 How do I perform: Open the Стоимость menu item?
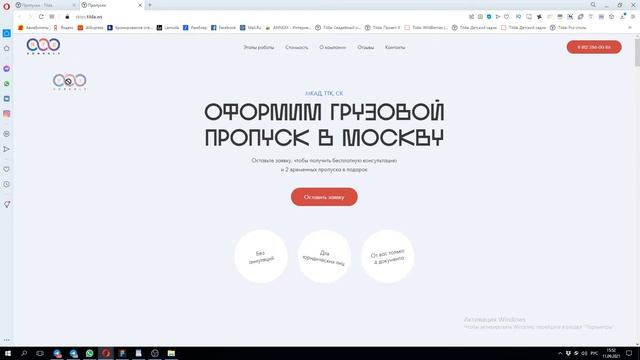click(x=297, y=47)
